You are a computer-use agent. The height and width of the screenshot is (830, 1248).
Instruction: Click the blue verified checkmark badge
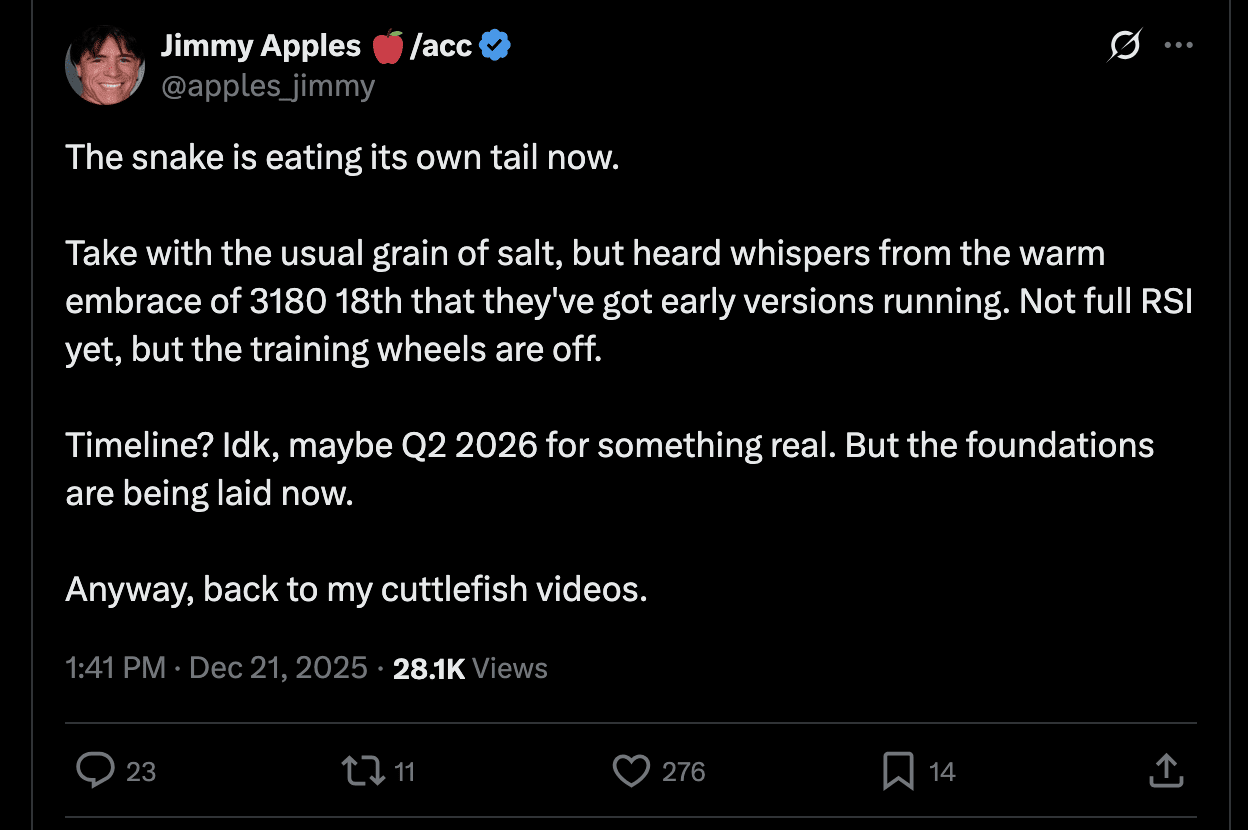pos(495,46)
